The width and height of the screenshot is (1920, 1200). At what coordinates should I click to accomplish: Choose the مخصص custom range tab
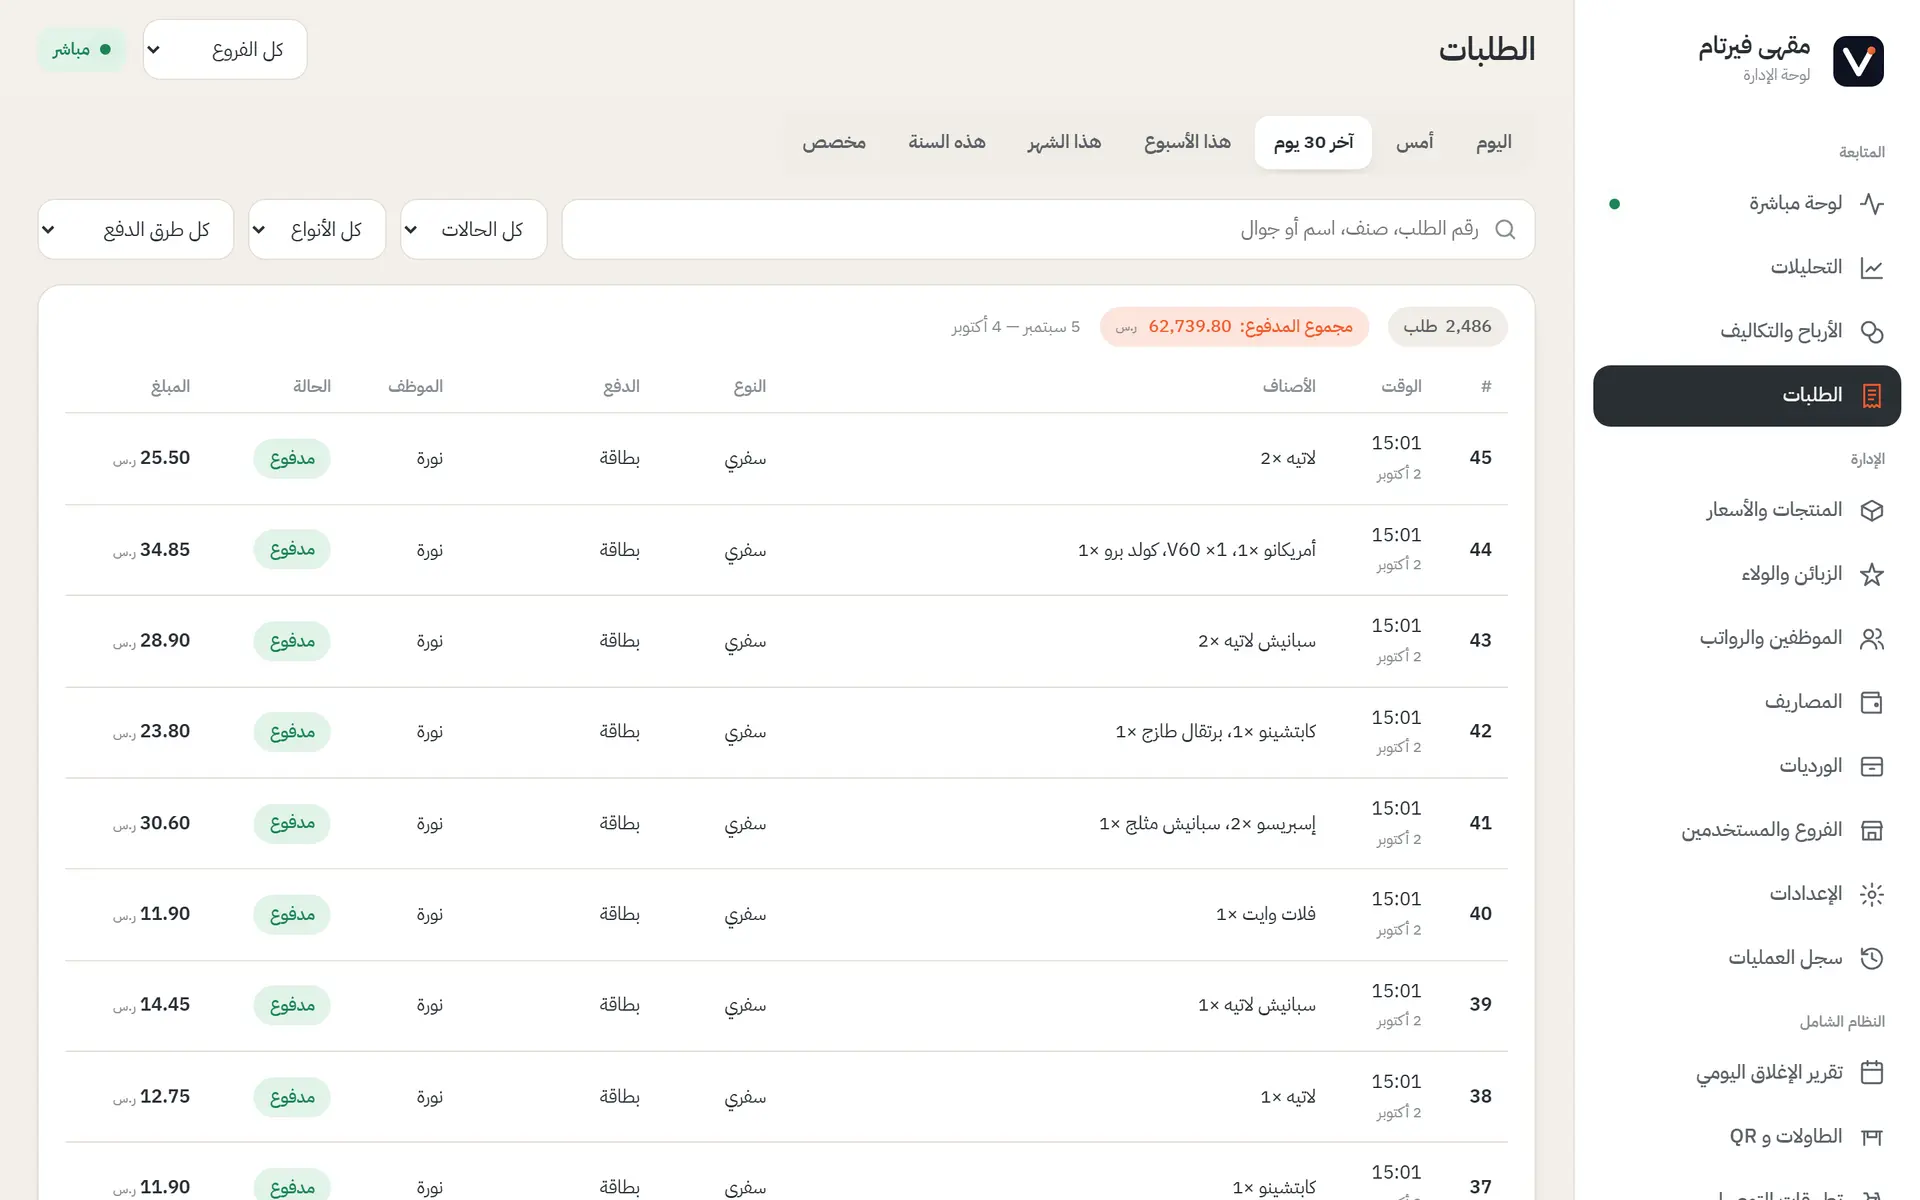tap(834, 143)
